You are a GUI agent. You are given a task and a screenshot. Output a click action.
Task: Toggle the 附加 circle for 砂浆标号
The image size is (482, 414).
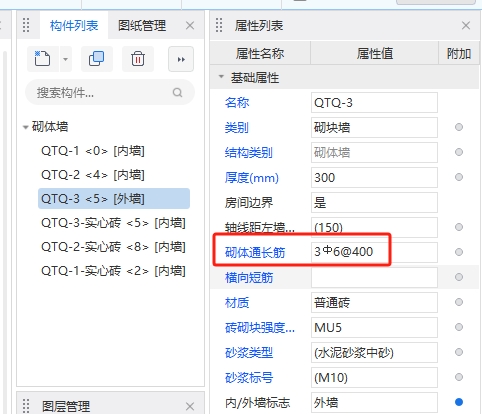click(x=459, y=377)
